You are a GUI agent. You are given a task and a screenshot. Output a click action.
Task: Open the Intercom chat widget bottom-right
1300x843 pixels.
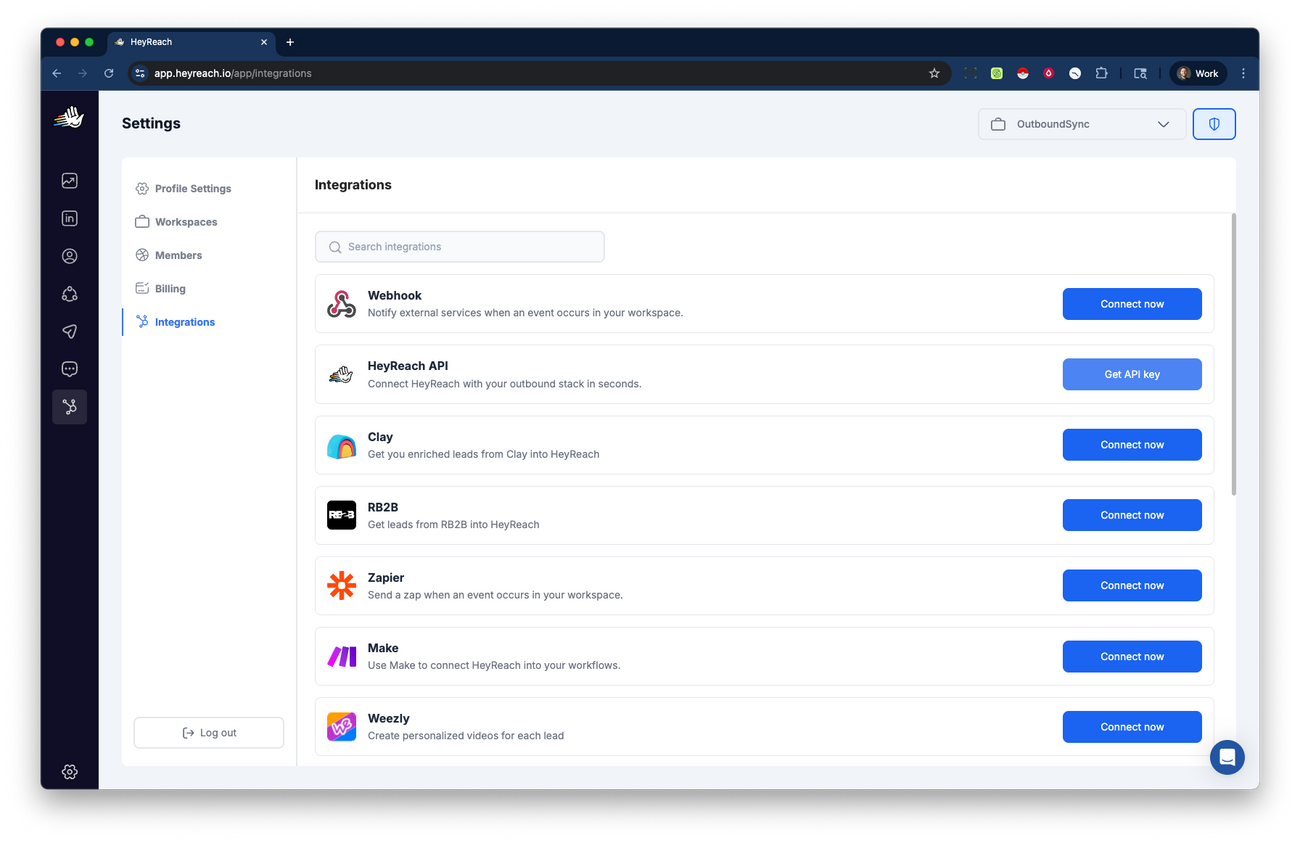pyautogui.click(x=1227, y=757)
